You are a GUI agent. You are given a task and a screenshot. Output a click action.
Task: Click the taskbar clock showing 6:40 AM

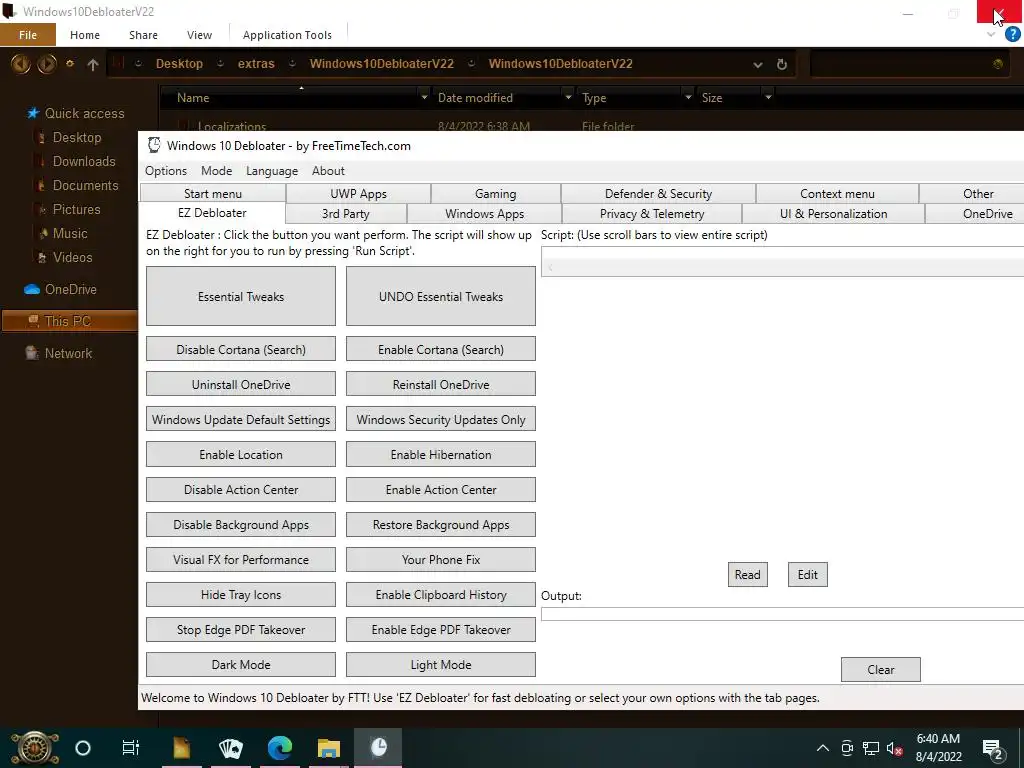tap(938, 748)
